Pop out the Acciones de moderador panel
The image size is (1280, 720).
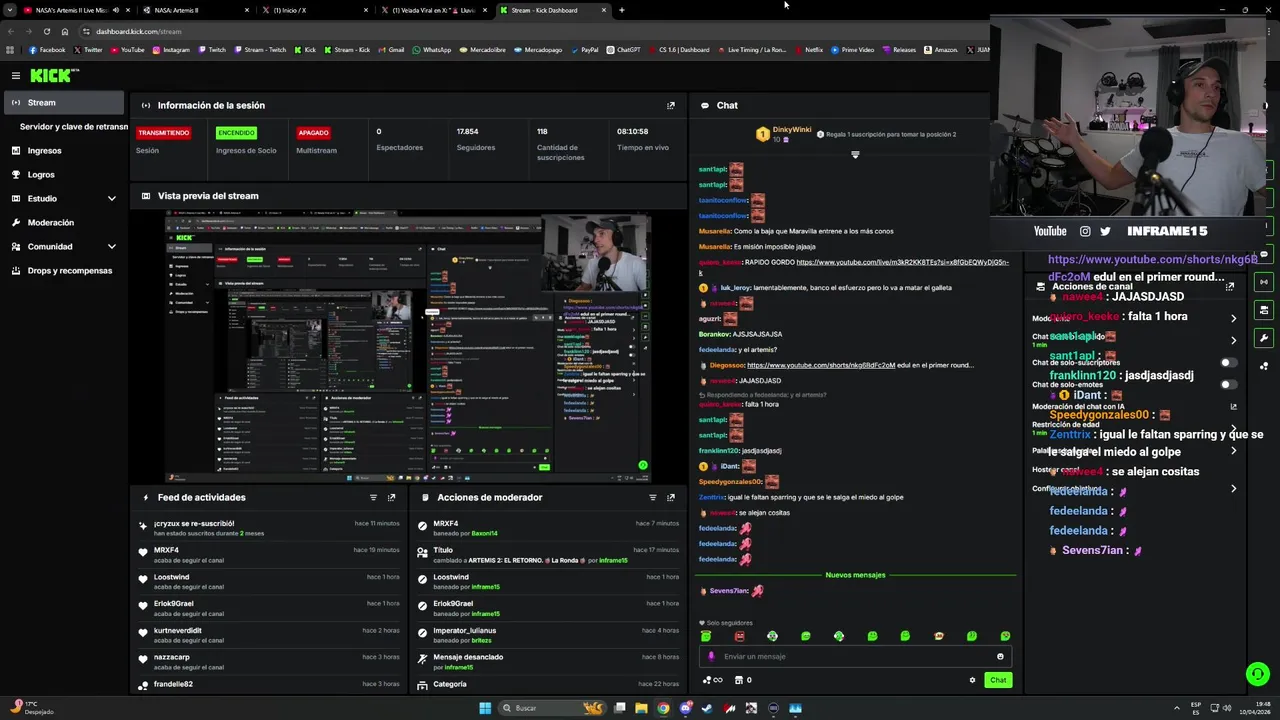click(671, 497)
